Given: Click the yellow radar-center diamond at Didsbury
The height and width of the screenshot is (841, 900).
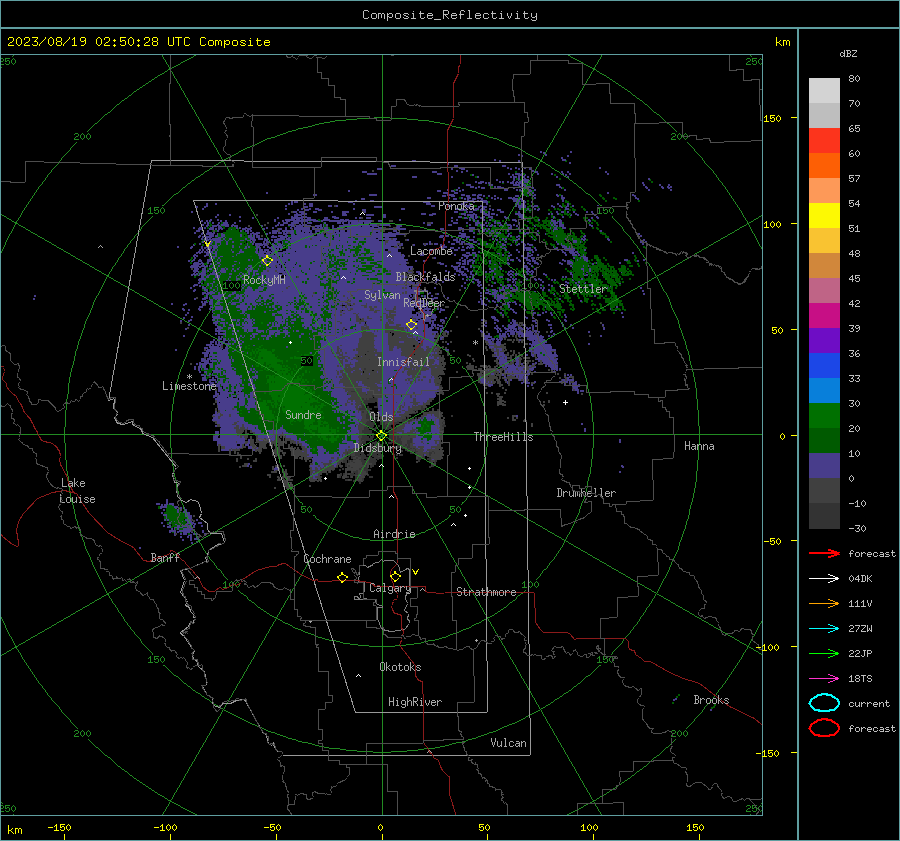Looking at the screenshot, I should (382, 435).
